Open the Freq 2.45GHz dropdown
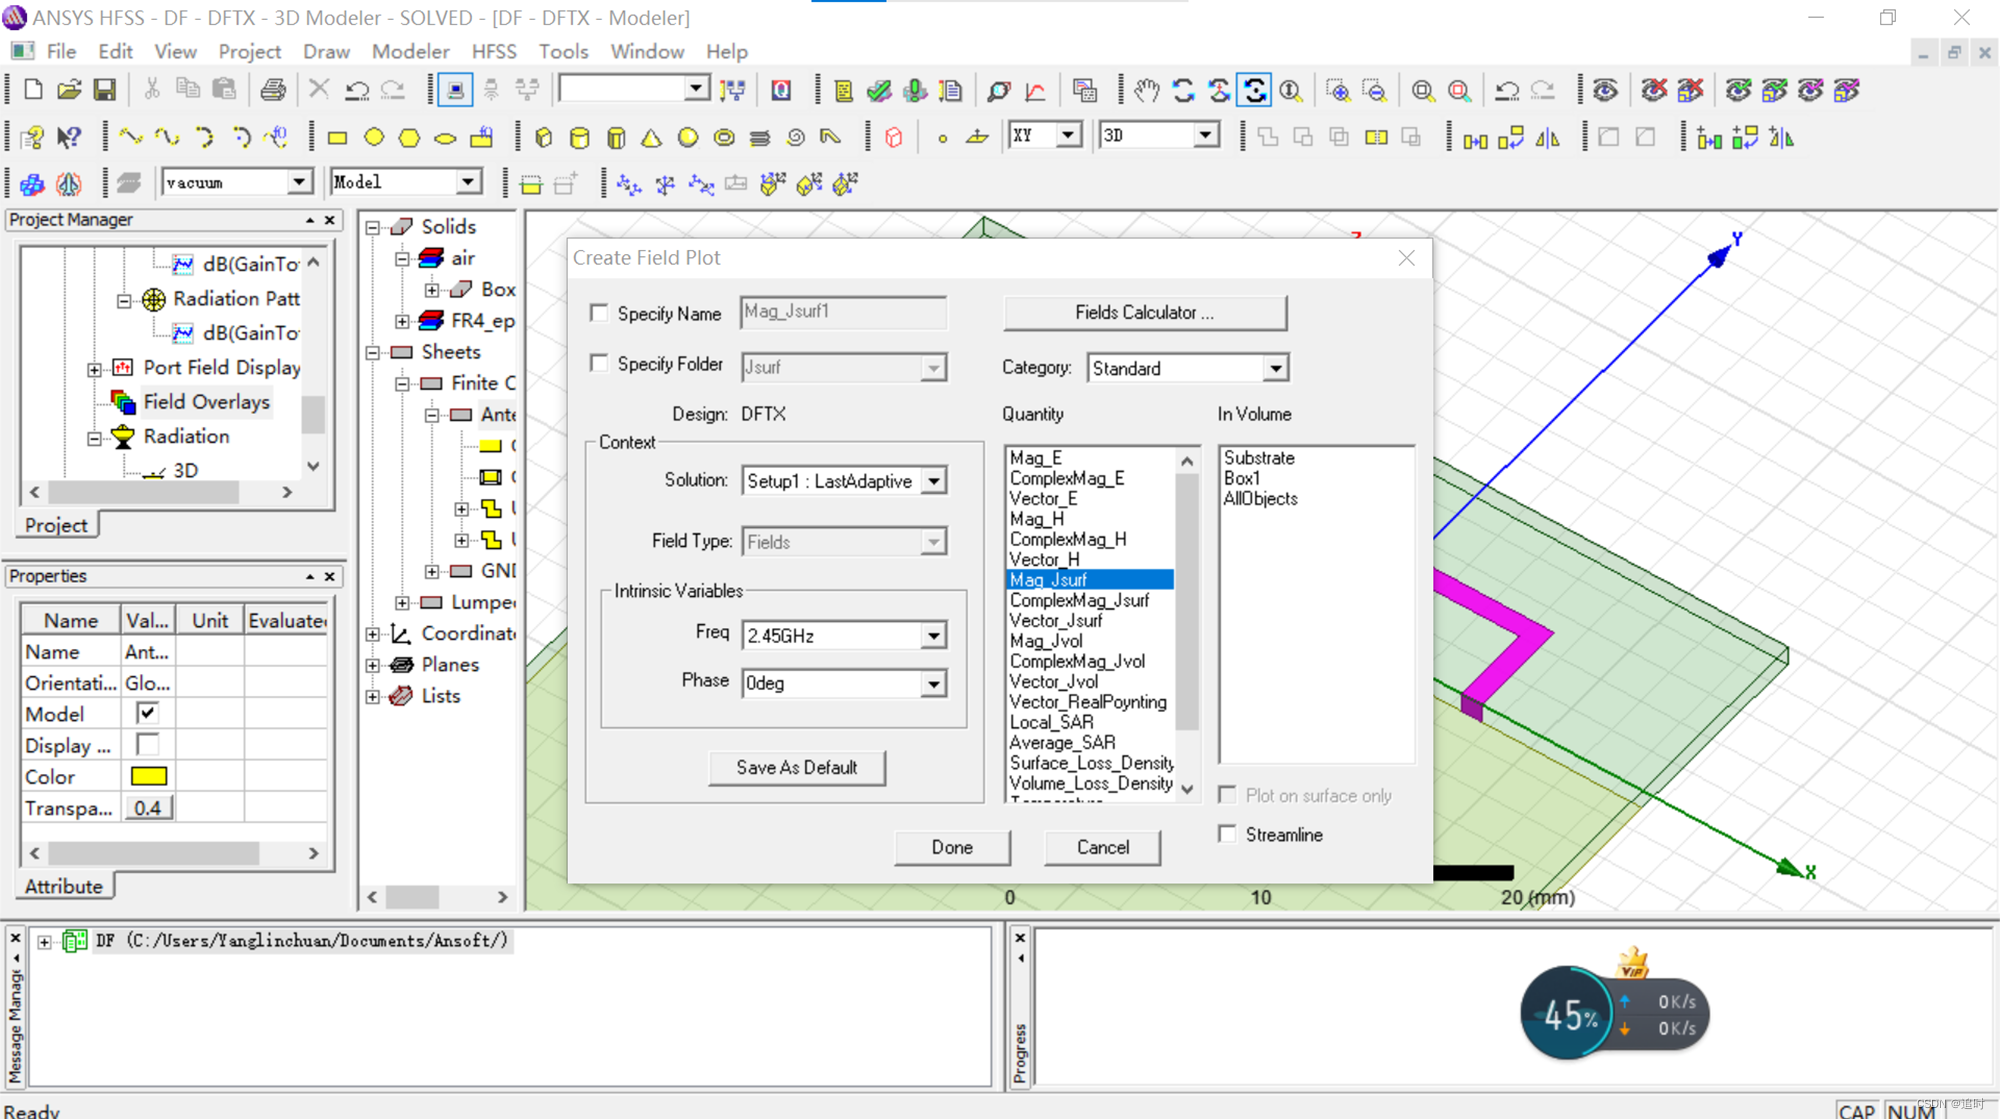The height and width of the screenshot is (1119, 2000). pyautogui.click(x=933, y=636)
